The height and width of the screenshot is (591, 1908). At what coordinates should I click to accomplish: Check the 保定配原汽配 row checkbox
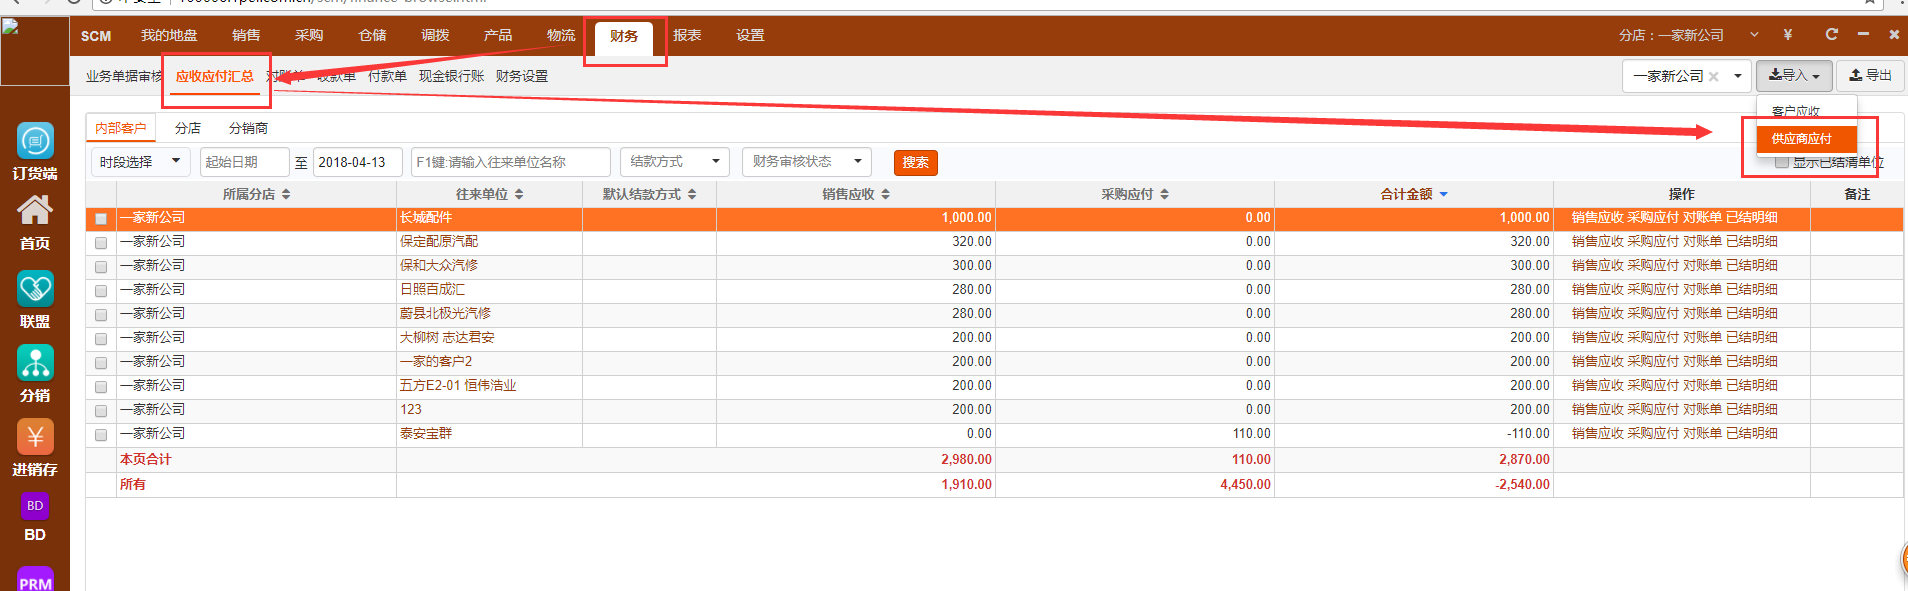101,242
